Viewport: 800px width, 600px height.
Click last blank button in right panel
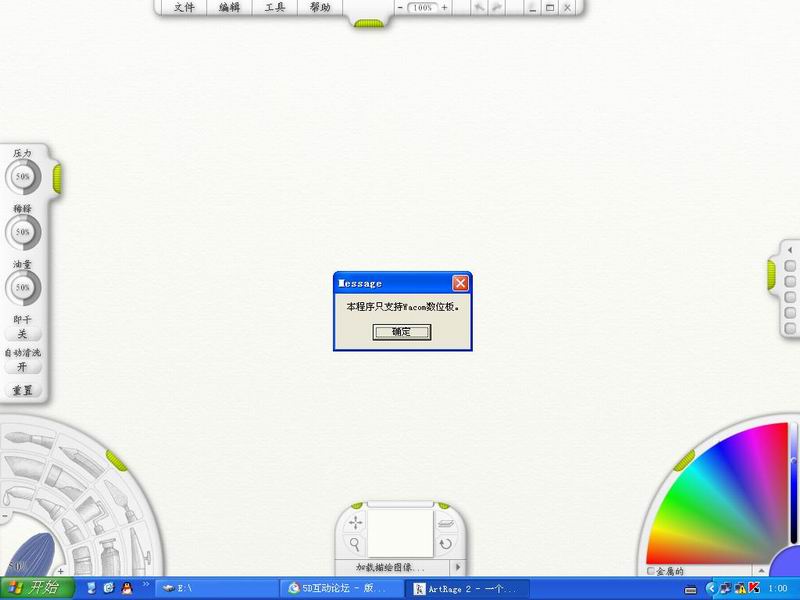tap(790, 328)
